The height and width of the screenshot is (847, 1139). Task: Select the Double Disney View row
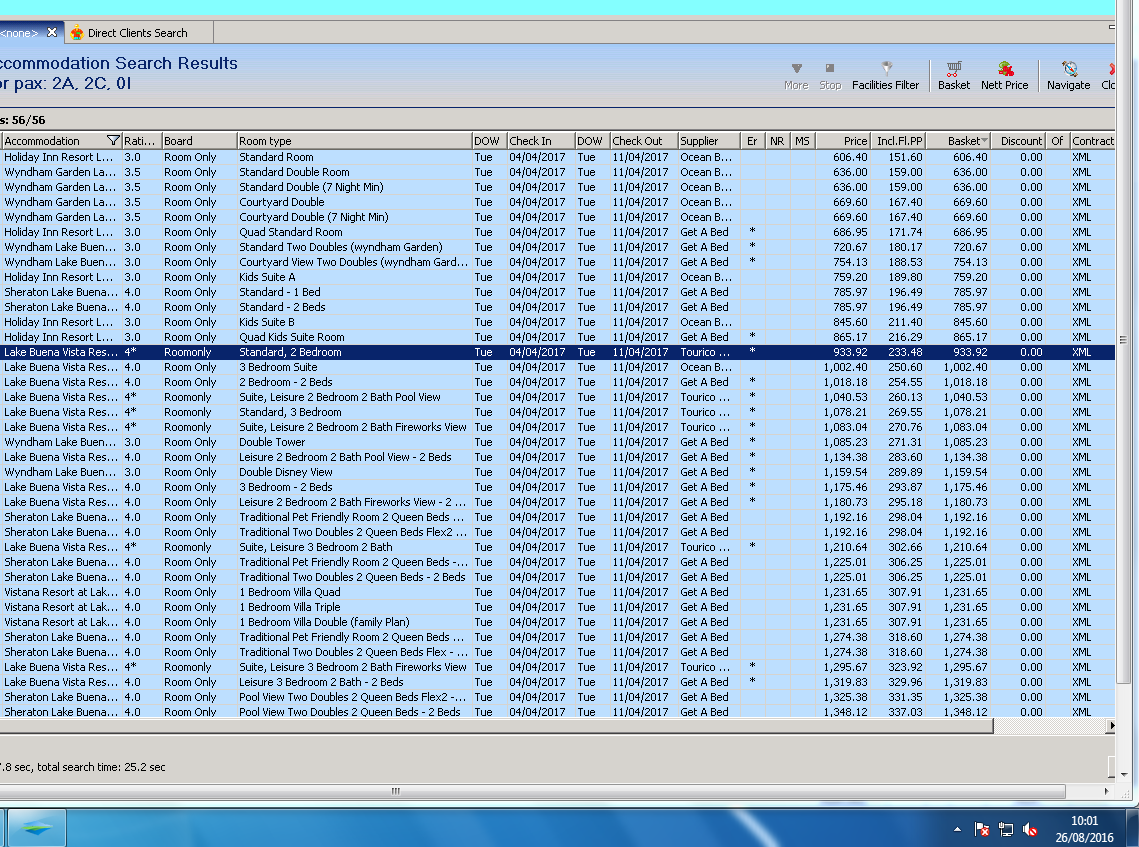[x=557, y=471]
